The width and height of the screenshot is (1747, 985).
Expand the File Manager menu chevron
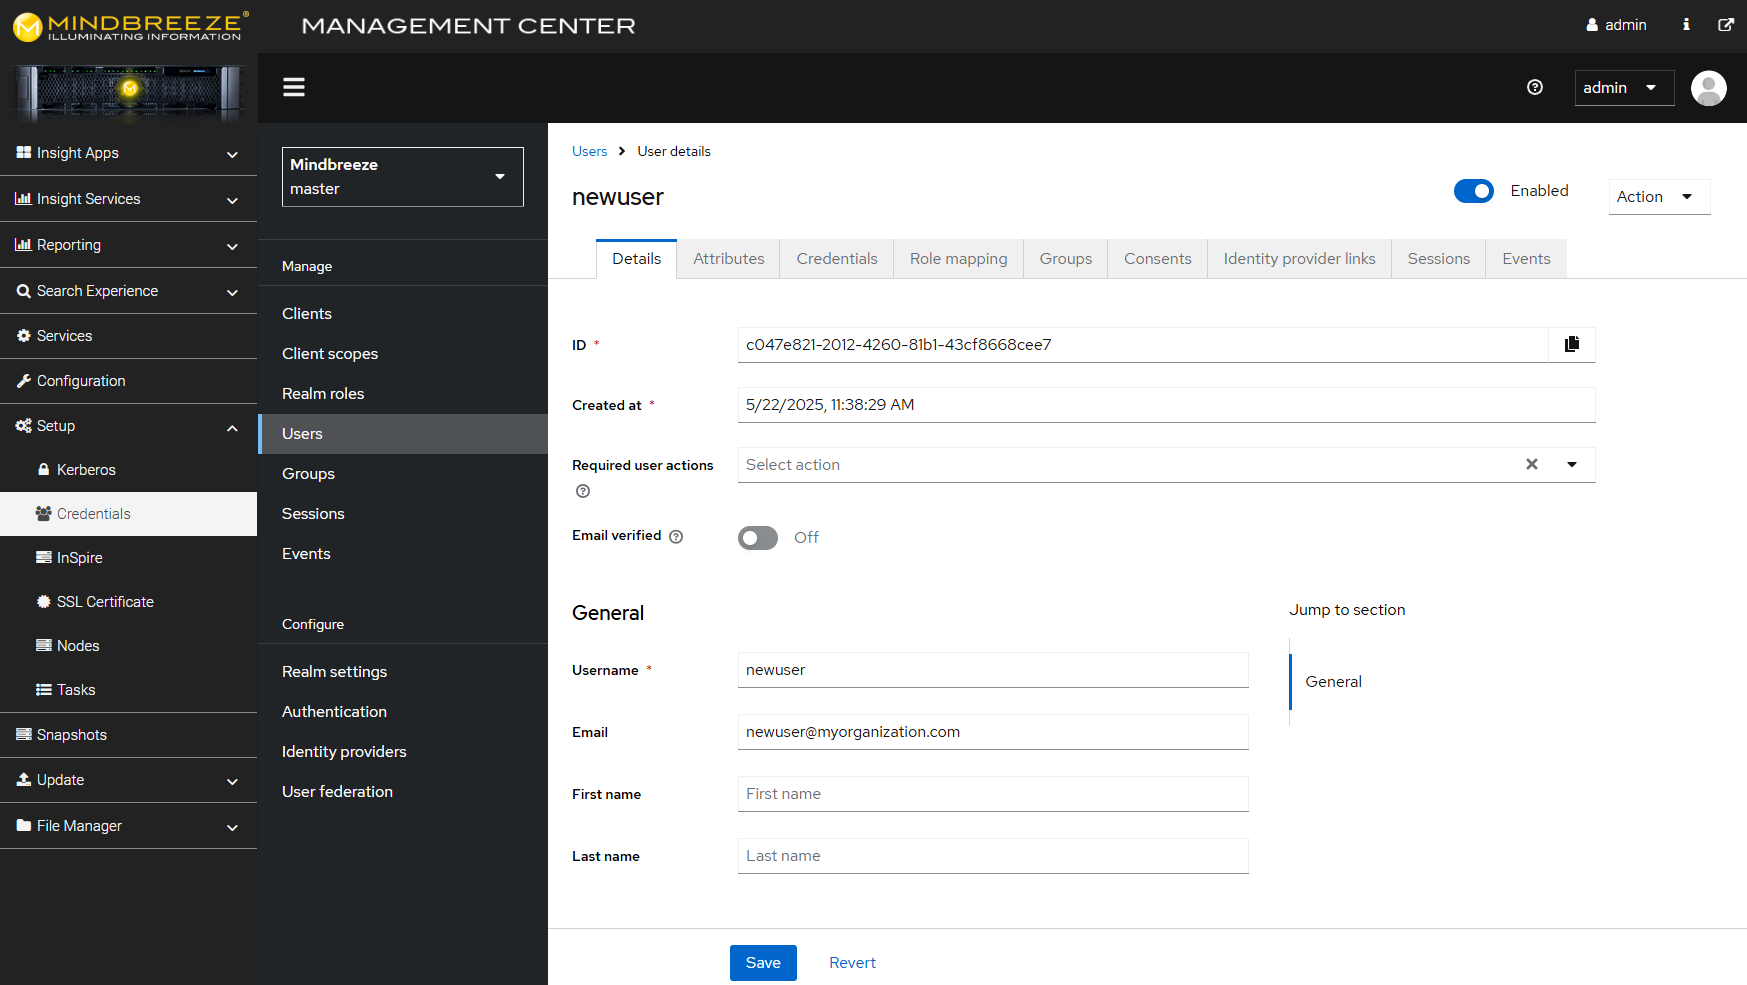232,827
